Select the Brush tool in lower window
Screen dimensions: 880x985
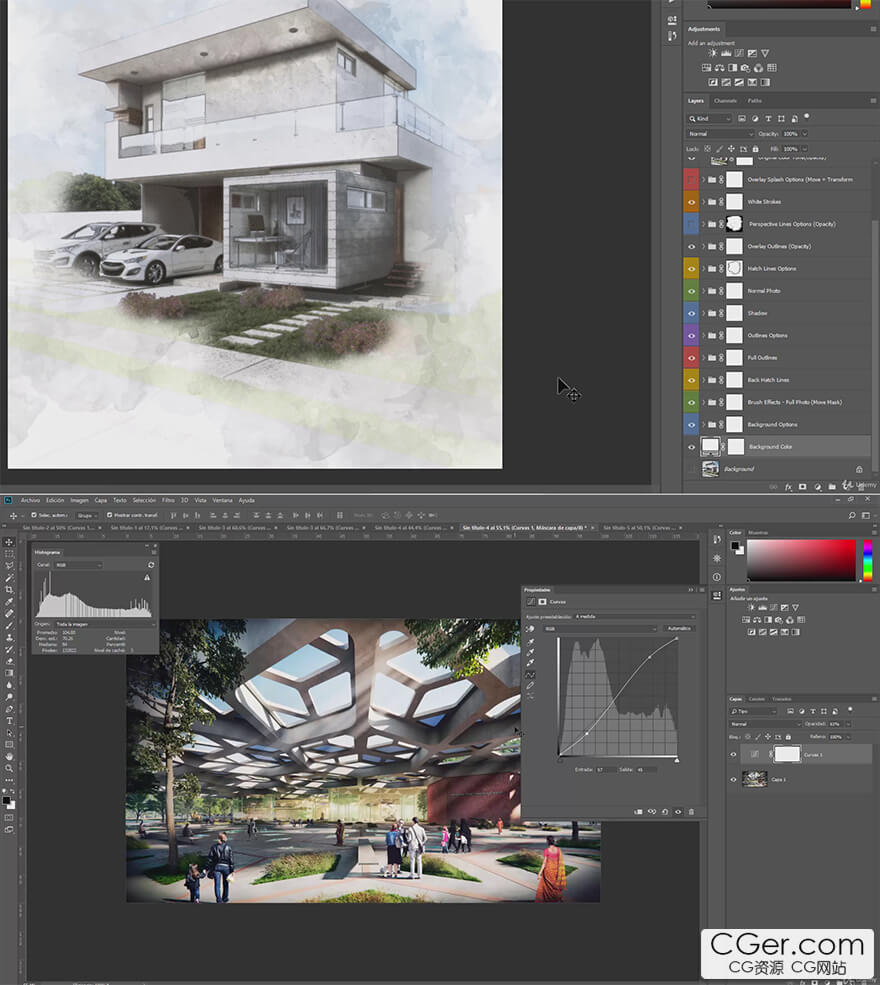[9, 625]
